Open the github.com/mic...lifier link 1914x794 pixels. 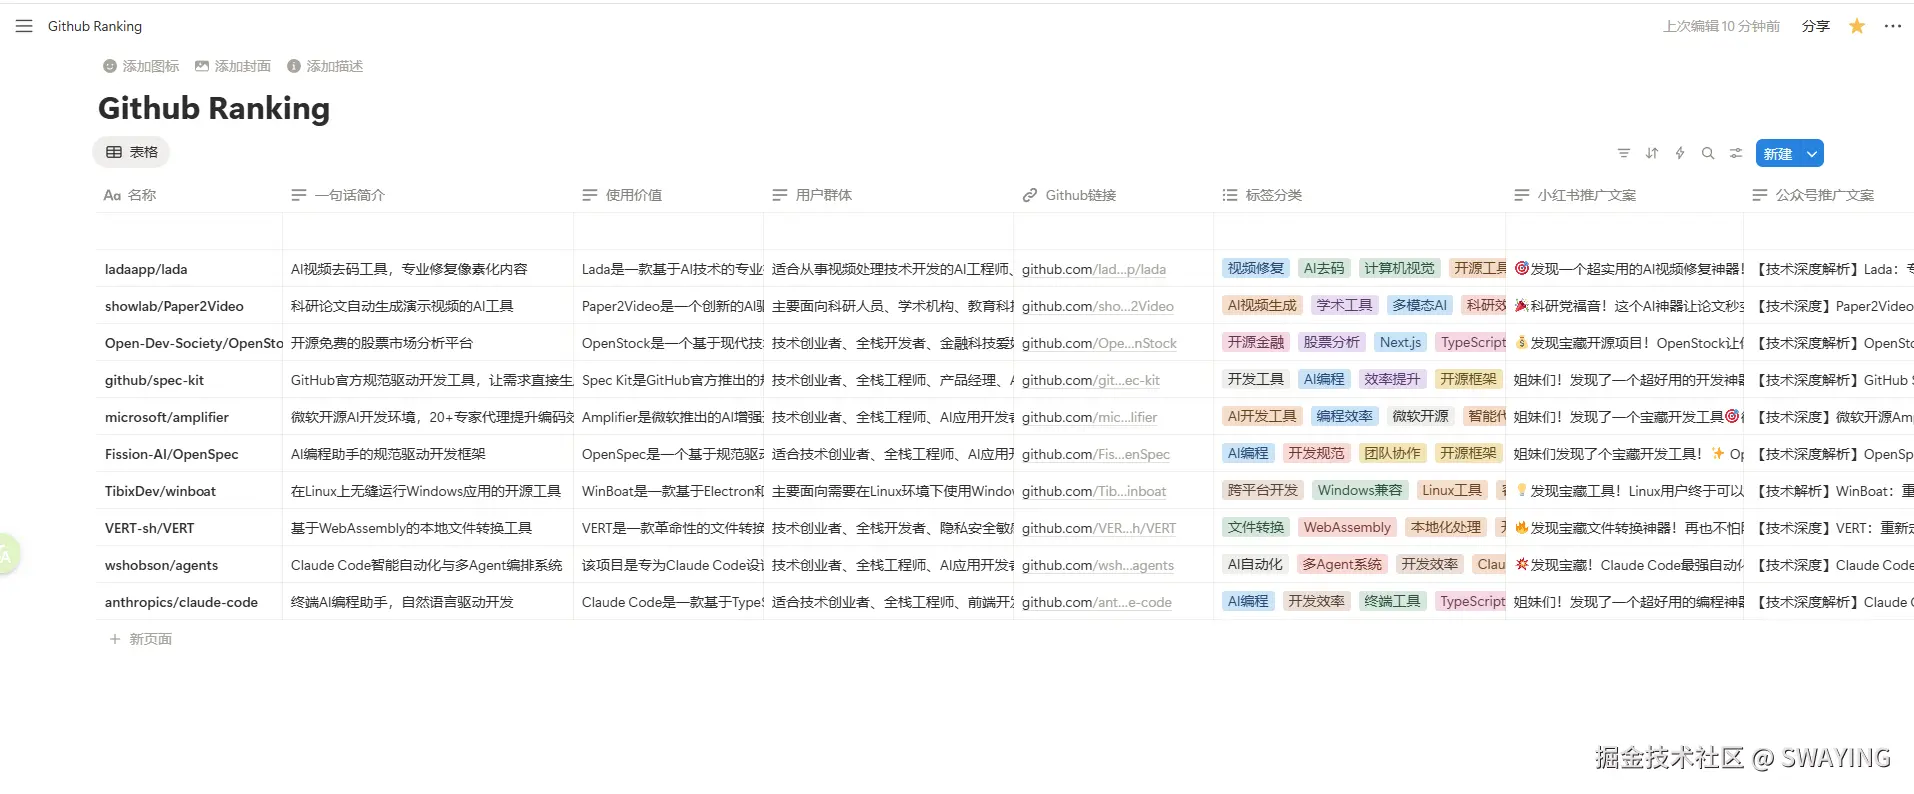tap(1090, 417)
